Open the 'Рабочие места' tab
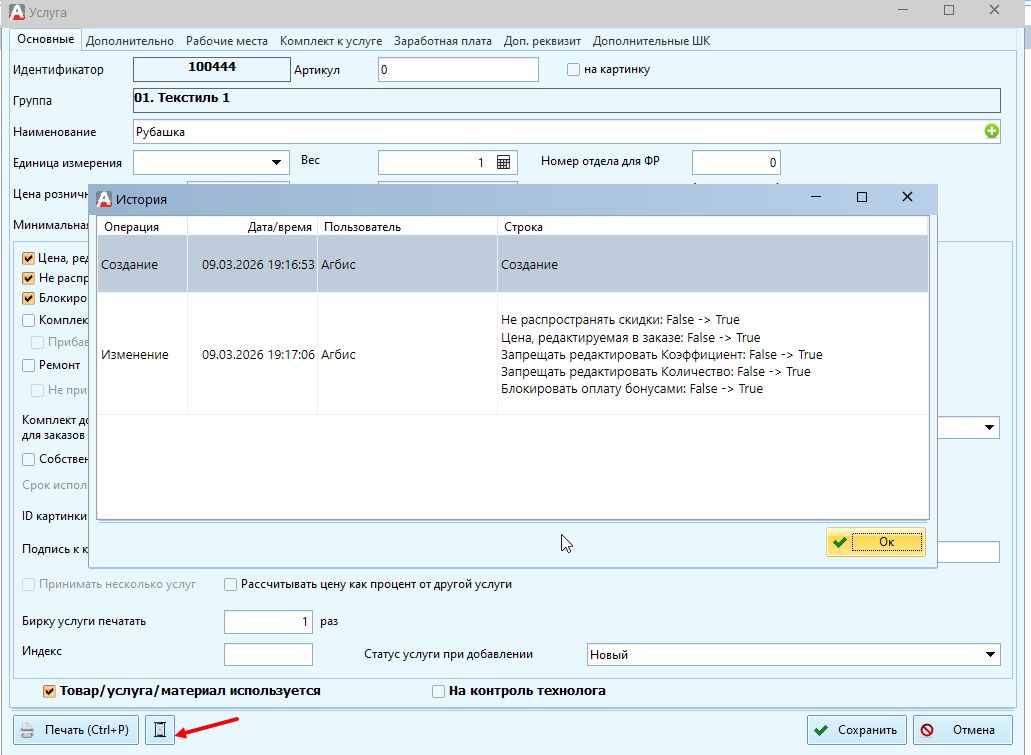 [x=227, y=41]
